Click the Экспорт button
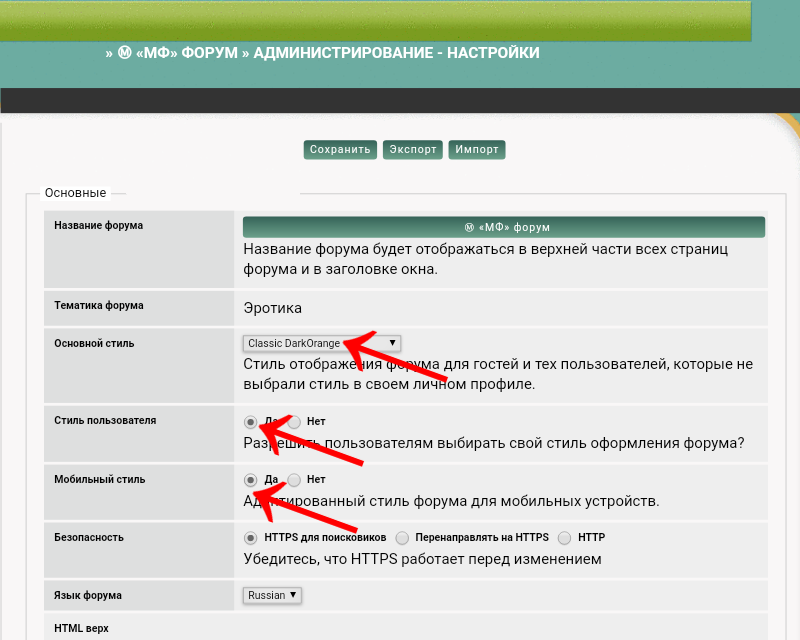The image size is (800, 640). pyautogui.click(x=413, y=150)
